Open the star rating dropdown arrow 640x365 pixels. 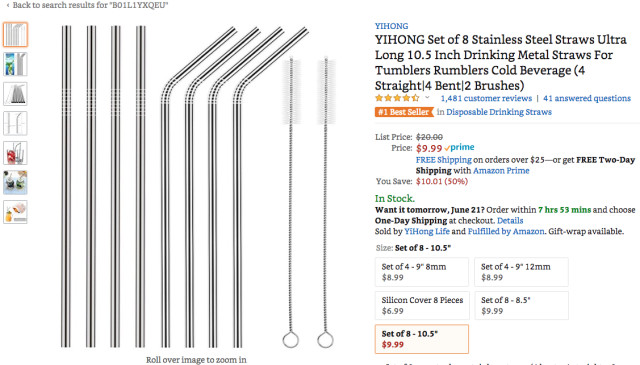[427, 98]
